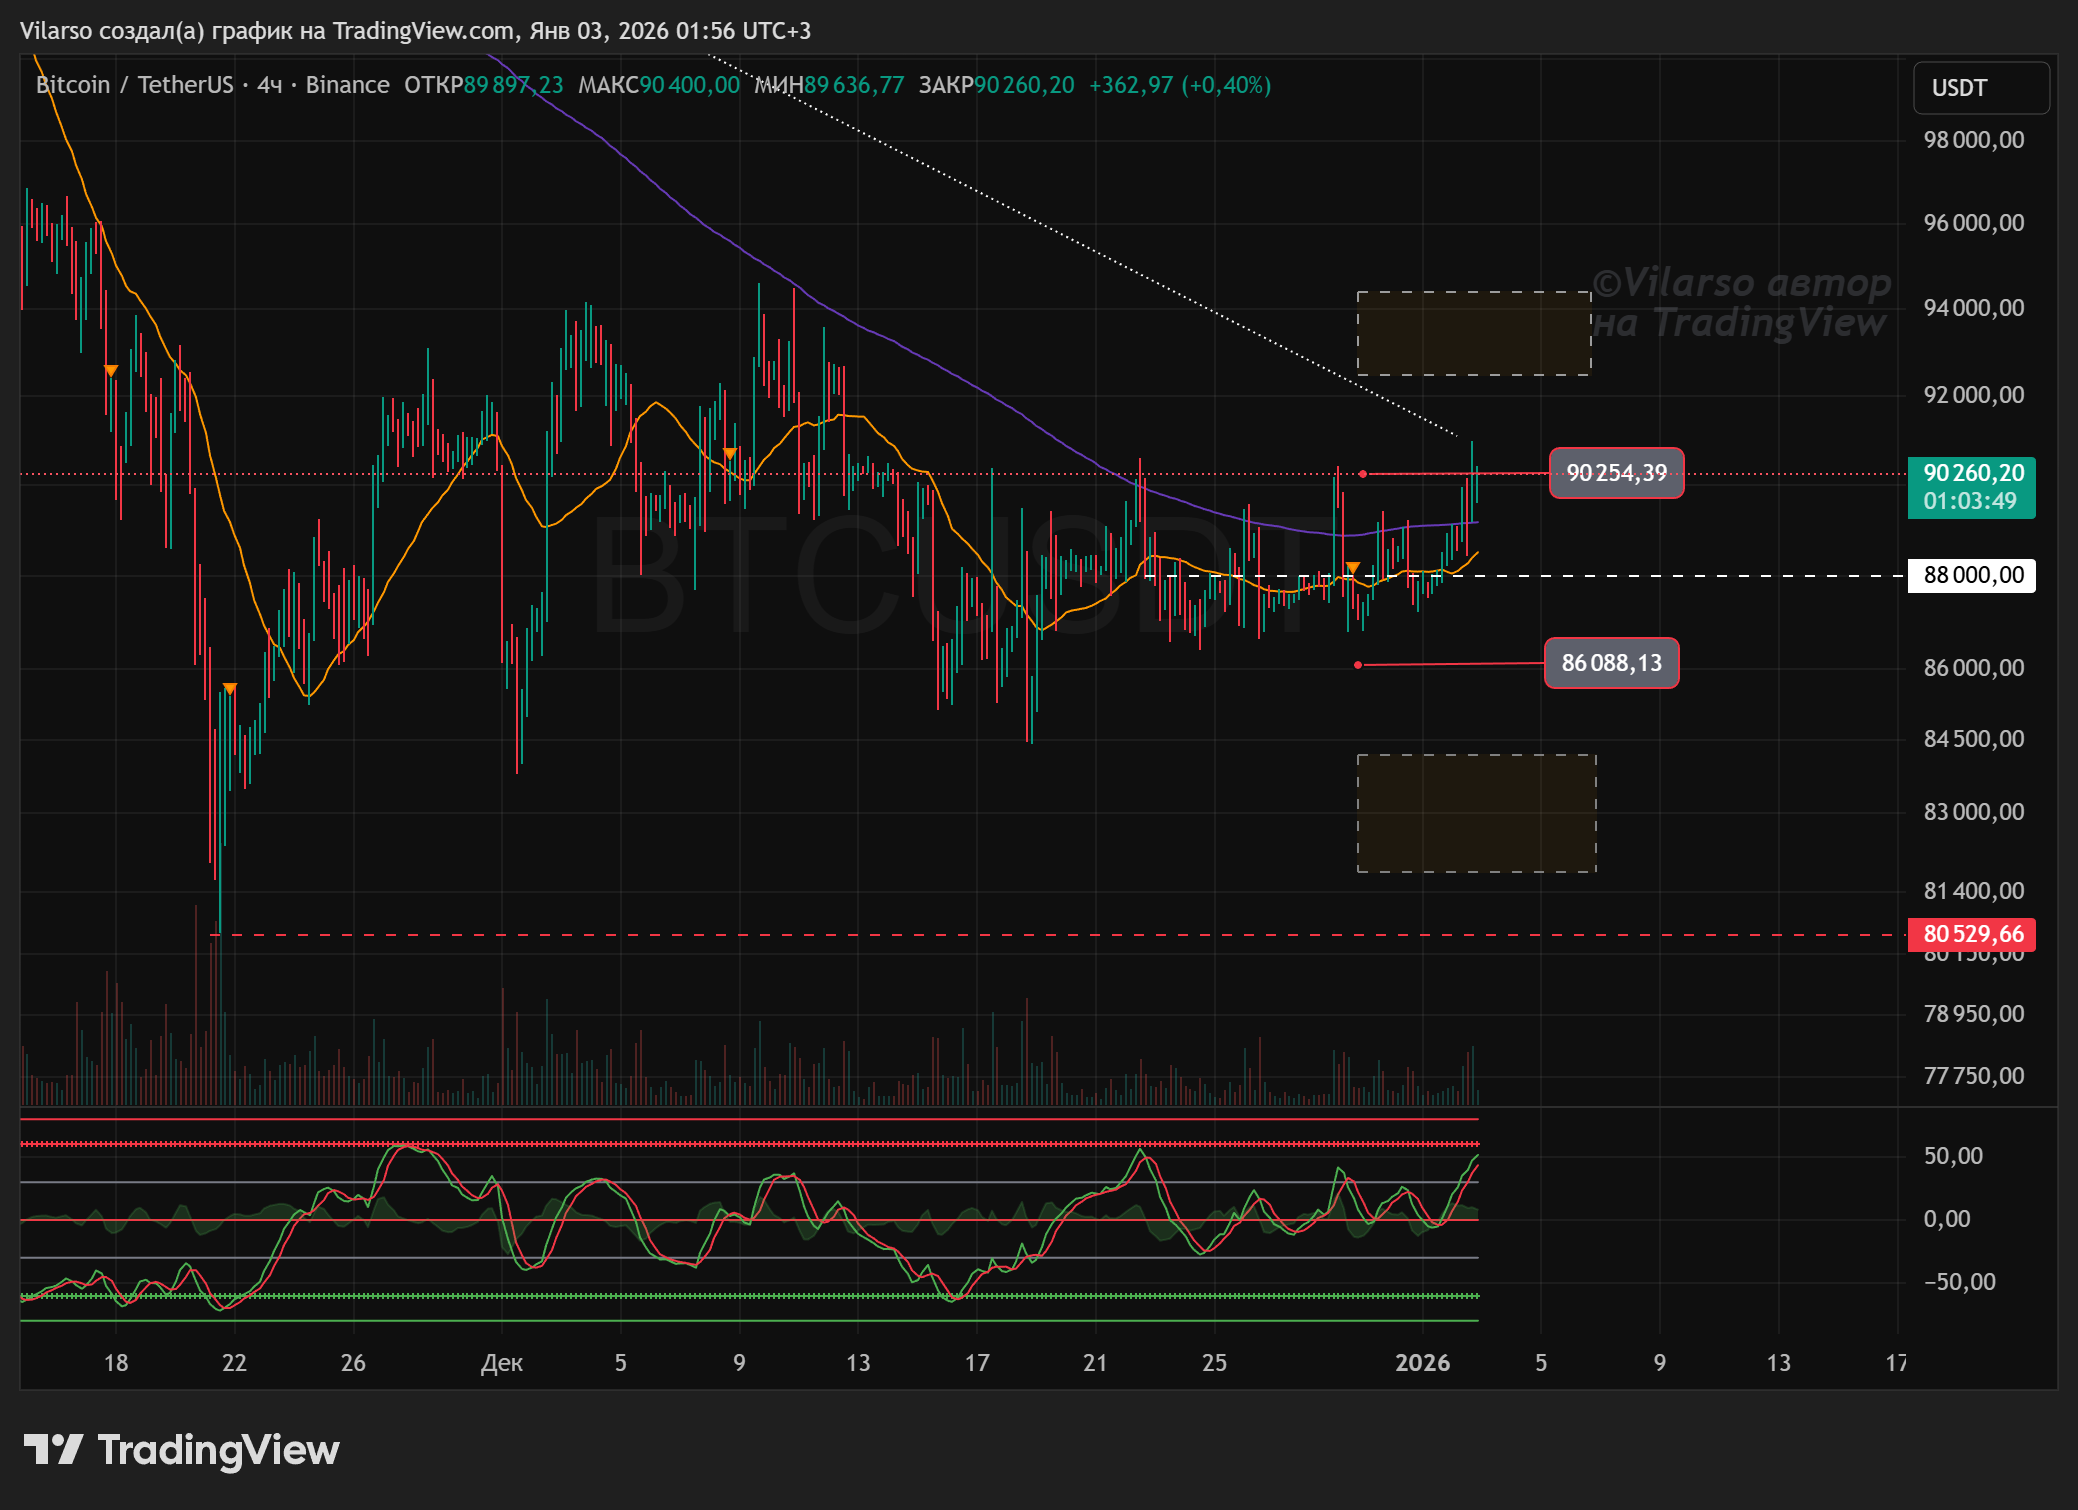Select the lower dashed target rectangle
The width and height of the screenshot is (2078, 1510).
pyautogui.click(x=1476, y=813)
